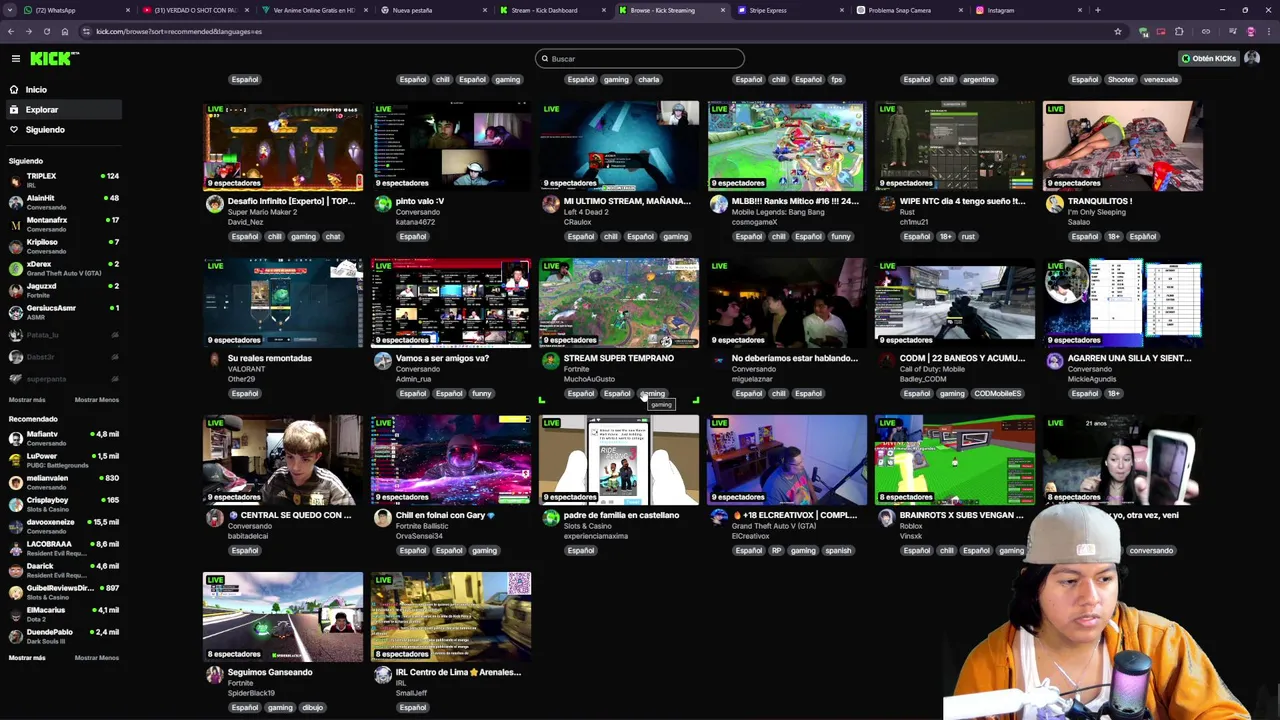1280x720 pixels.
Task: Click David_Nez streamer avatar
Action: click(215, 204)
